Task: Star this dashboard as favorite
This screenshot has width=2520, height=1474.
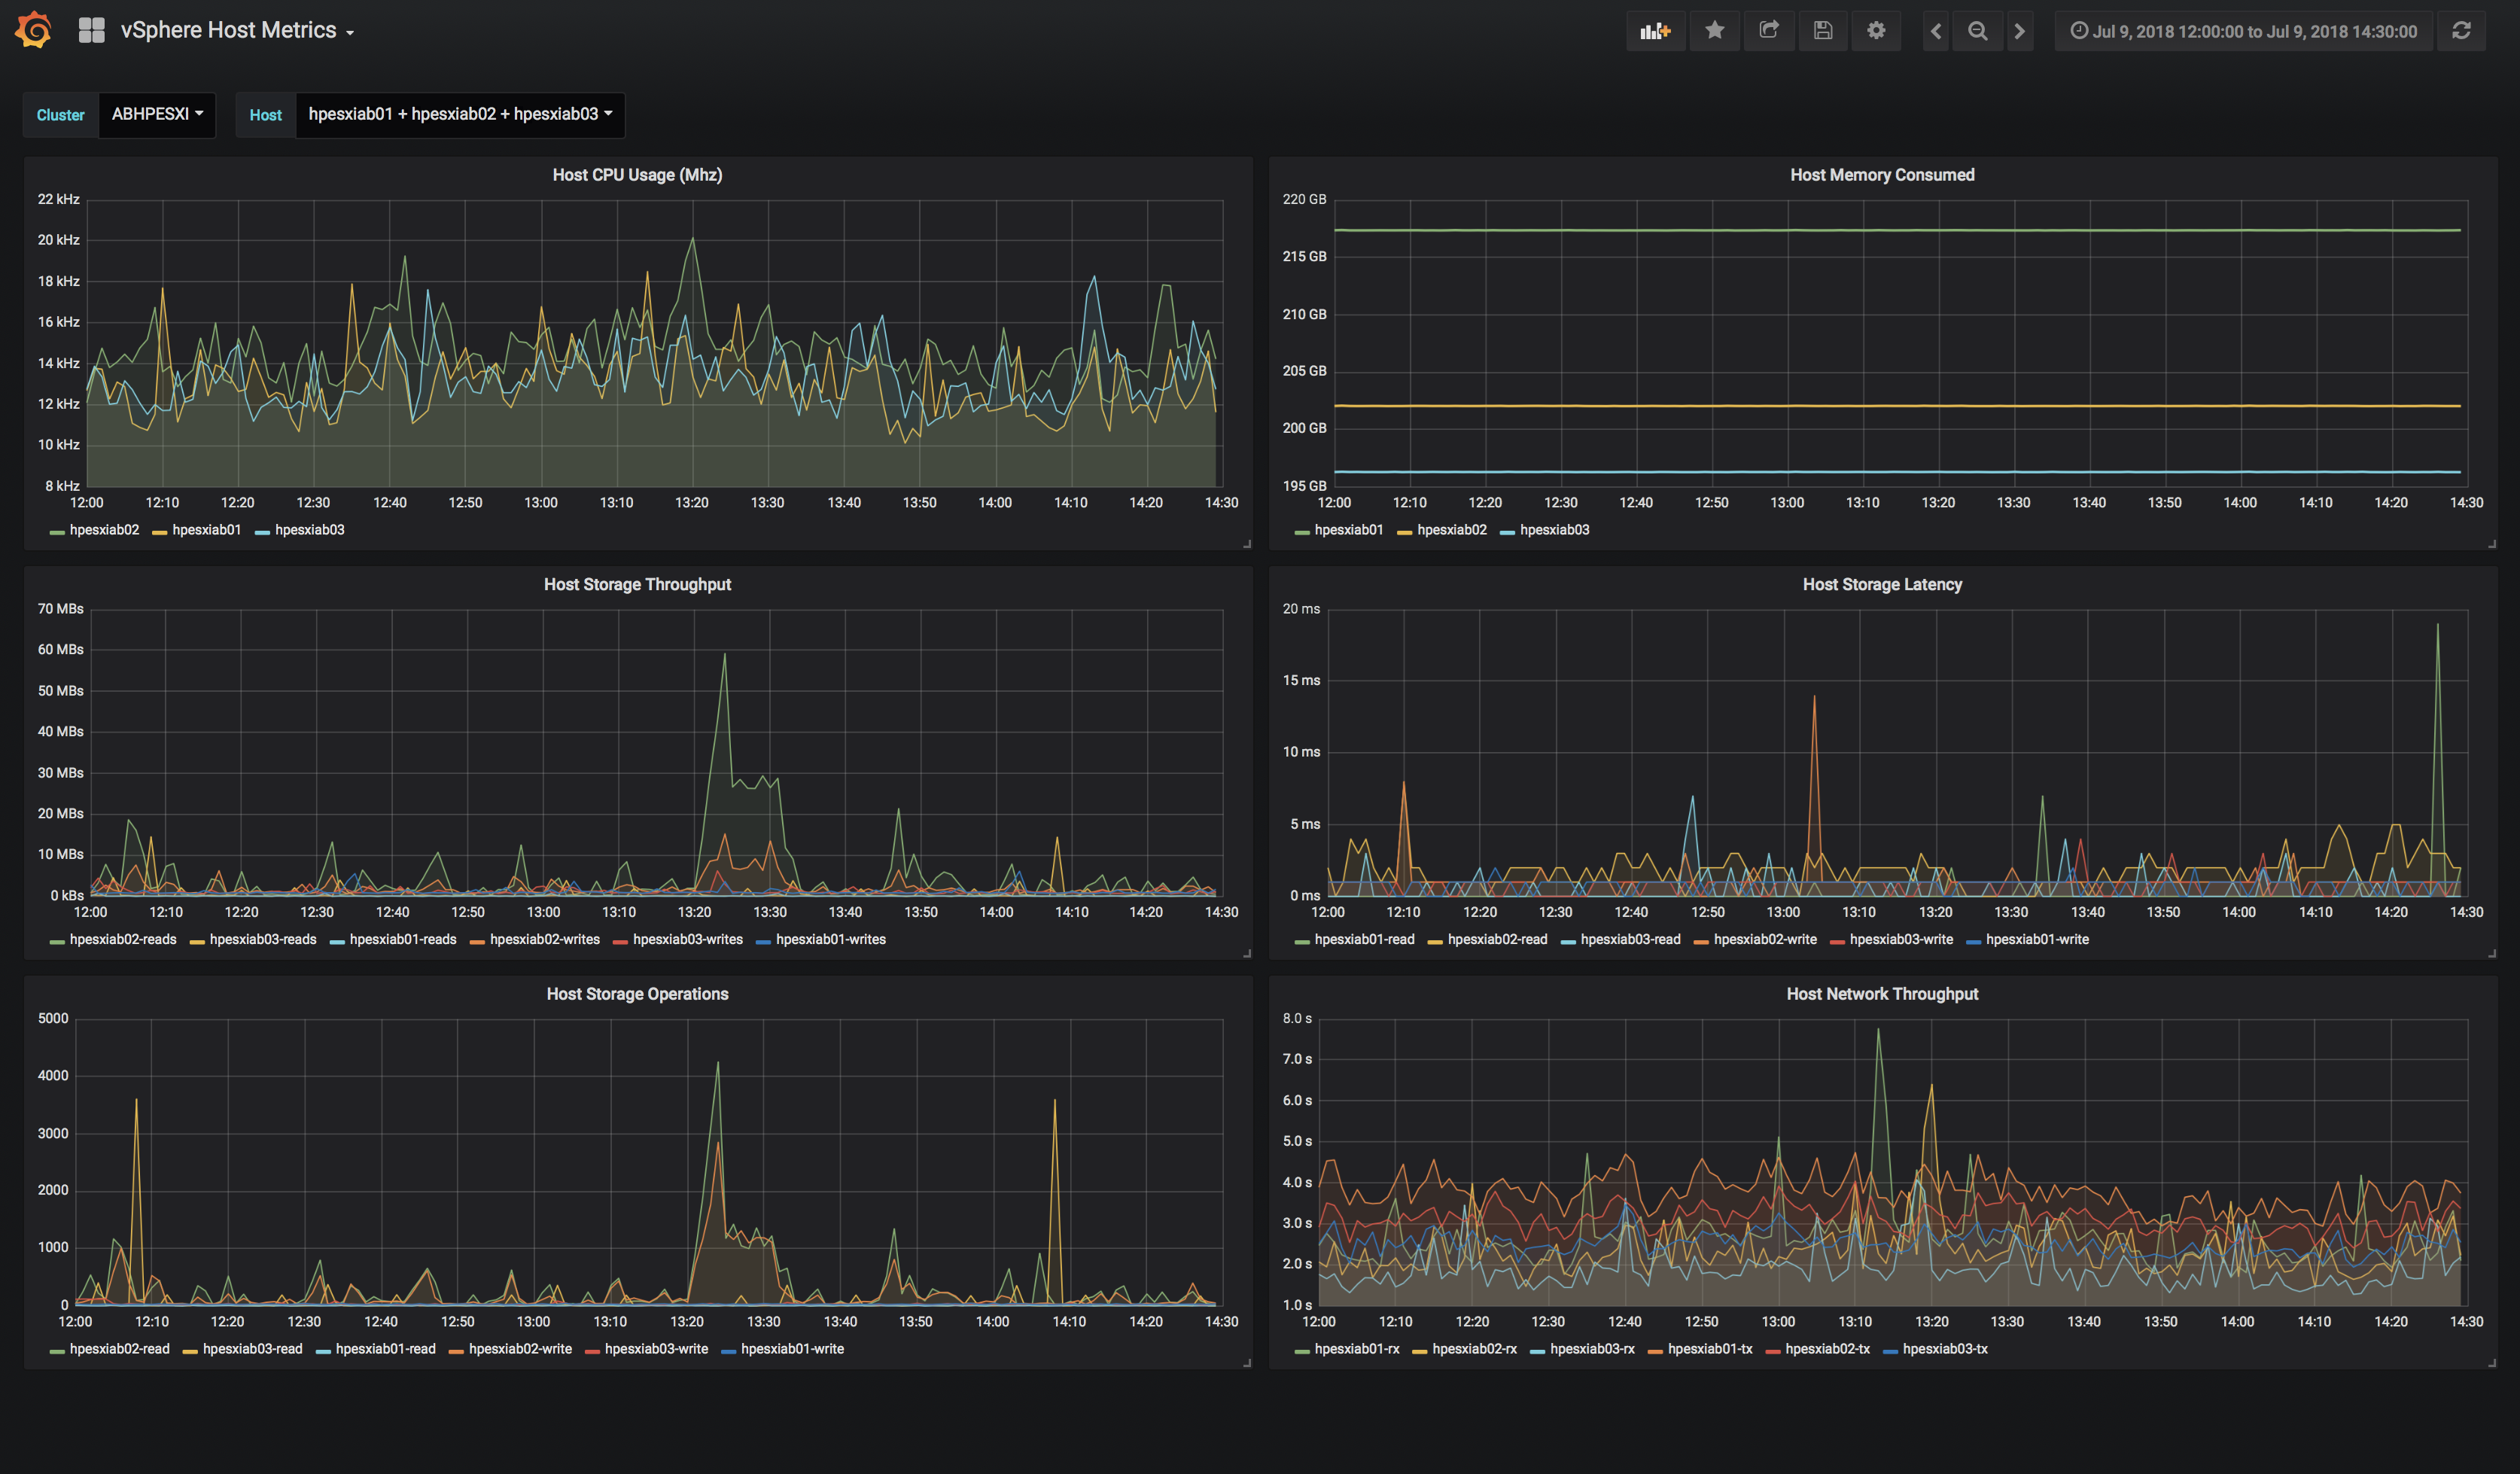Action: (x=1714, y=31)
